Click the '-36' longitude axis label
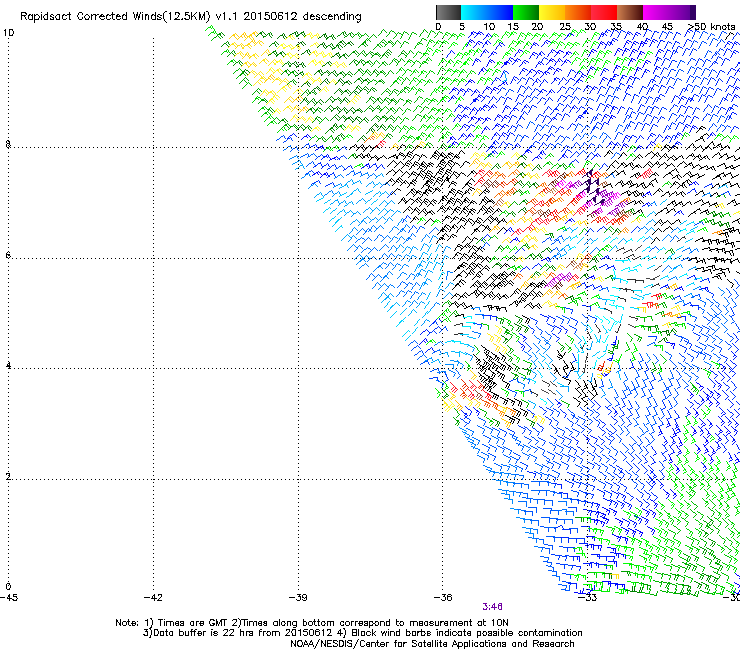 443,598
